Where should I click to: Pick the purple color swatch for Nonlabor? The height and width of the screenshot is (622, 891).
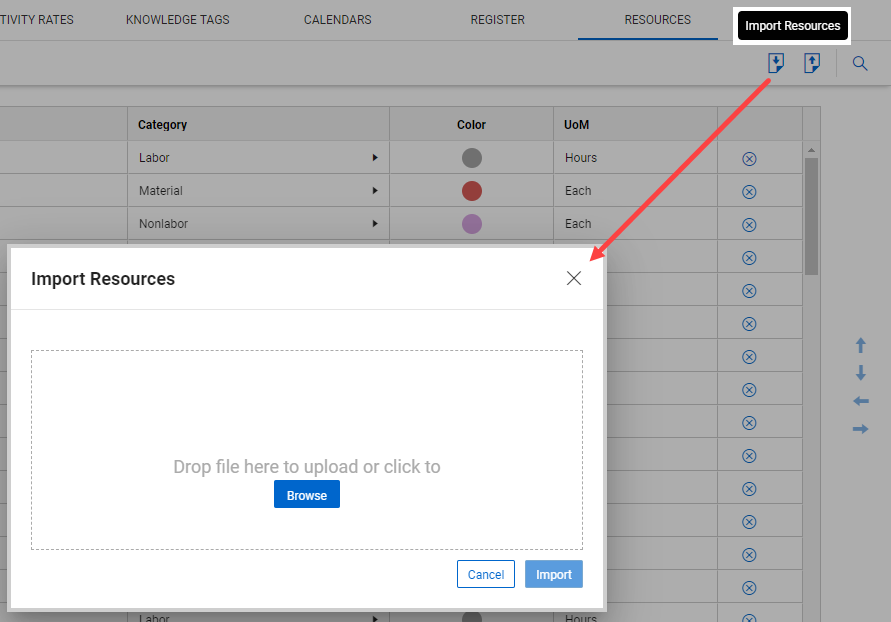pyautogui.click(x=472, y=224)
